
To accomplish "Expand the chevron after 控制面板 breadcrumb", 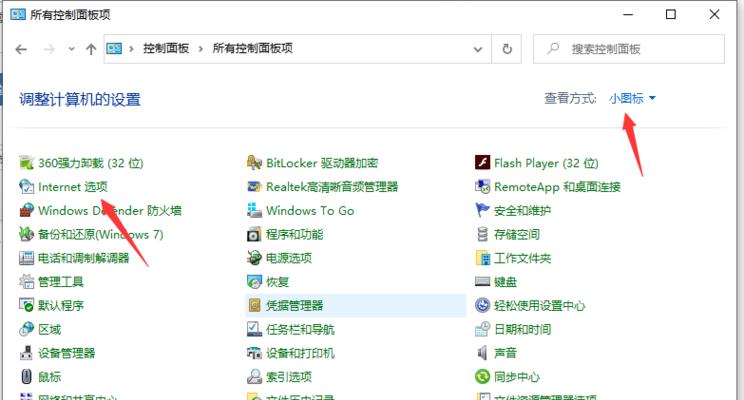I will (x=201, y=48).
